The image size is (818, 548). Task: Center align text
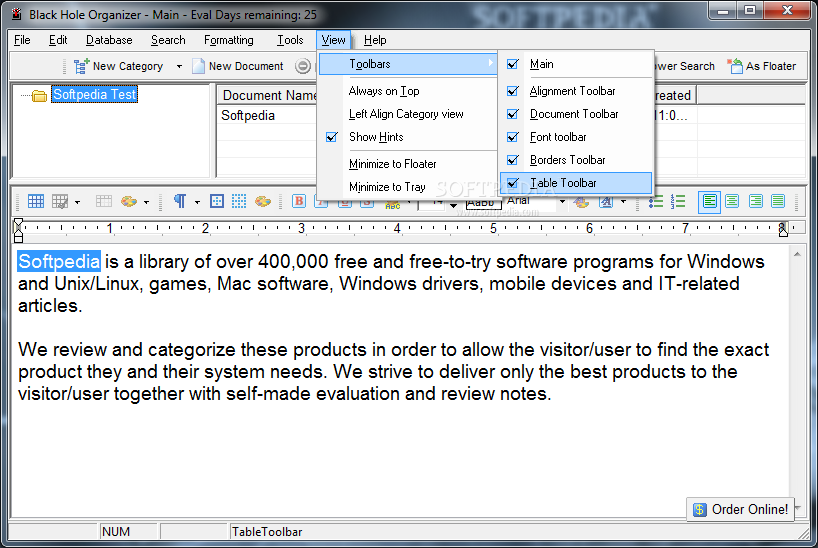click(732, 201)
